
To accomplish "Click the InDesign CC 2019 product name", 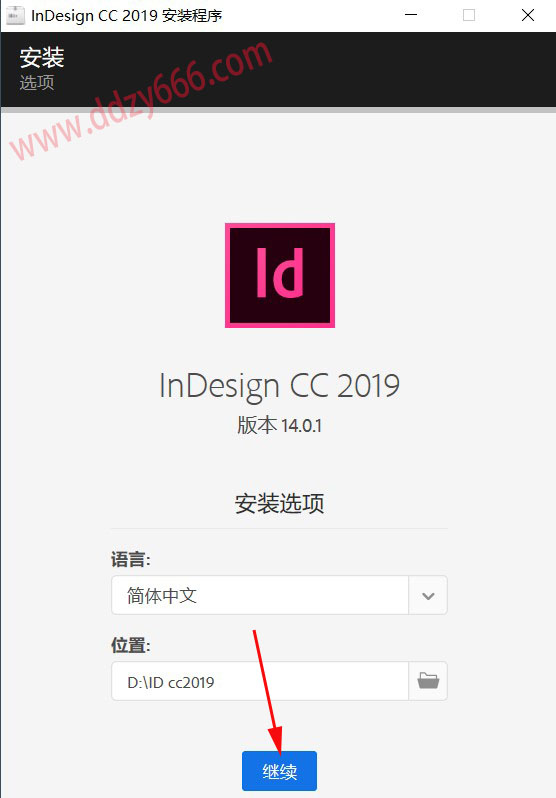I will (279, 386).
